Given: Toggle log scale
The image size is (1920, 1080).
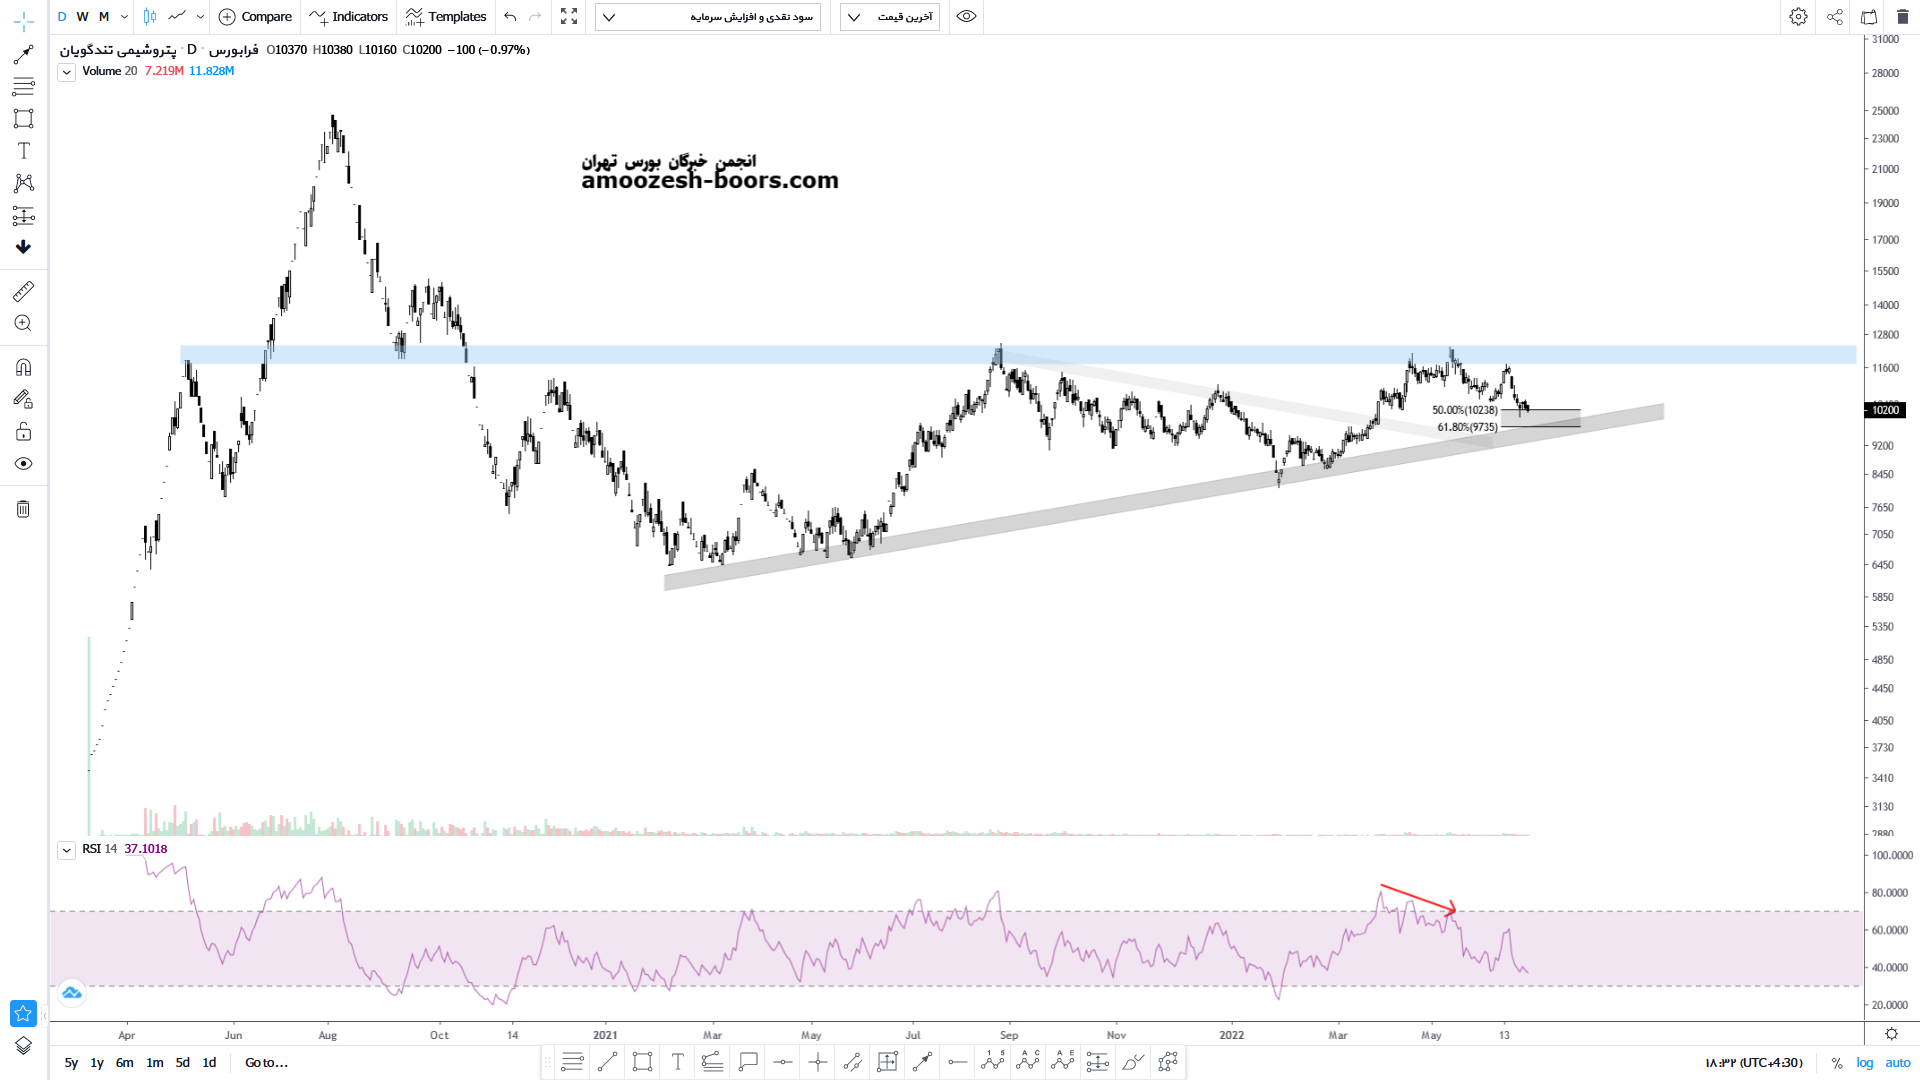Looking at the screenshot, I should [x=1865, y=1063].
